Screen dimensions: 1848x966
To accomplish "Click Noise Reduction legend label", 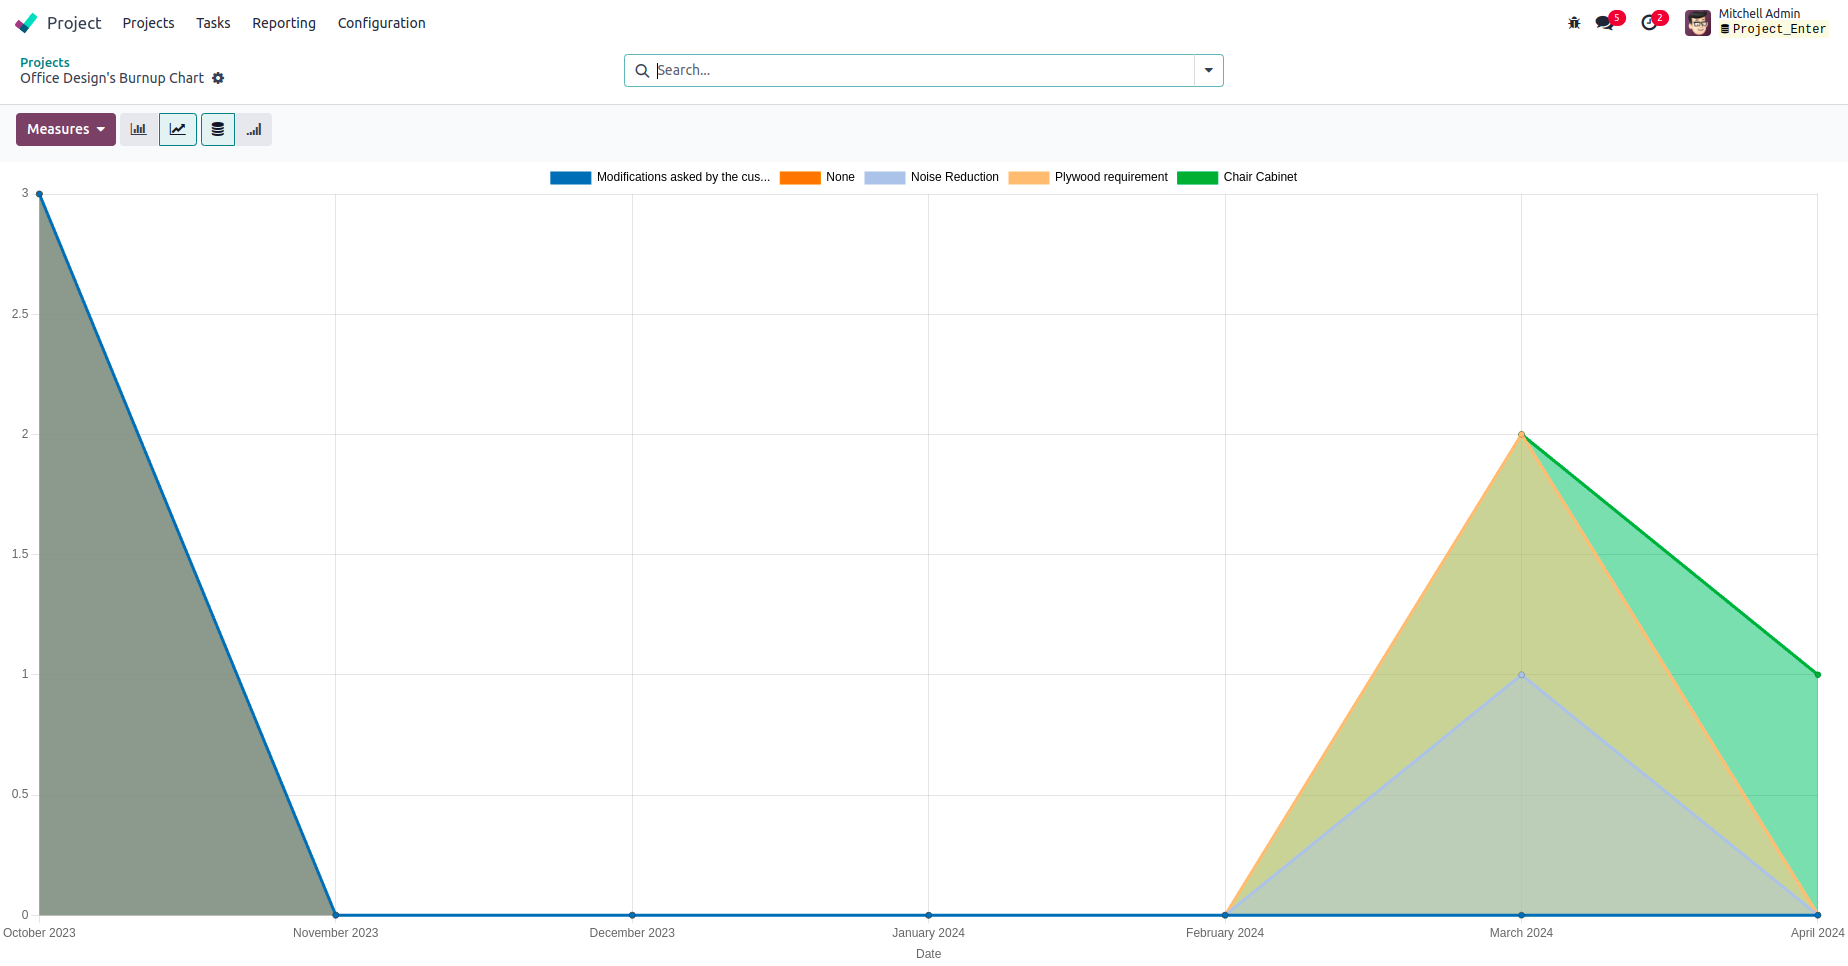I will tap(955, 177).
